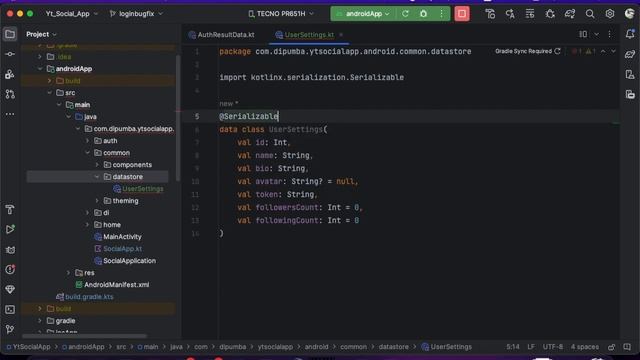Open the Project tool window icon
Viewport: 640px width, 360px height.
[10, 34]
